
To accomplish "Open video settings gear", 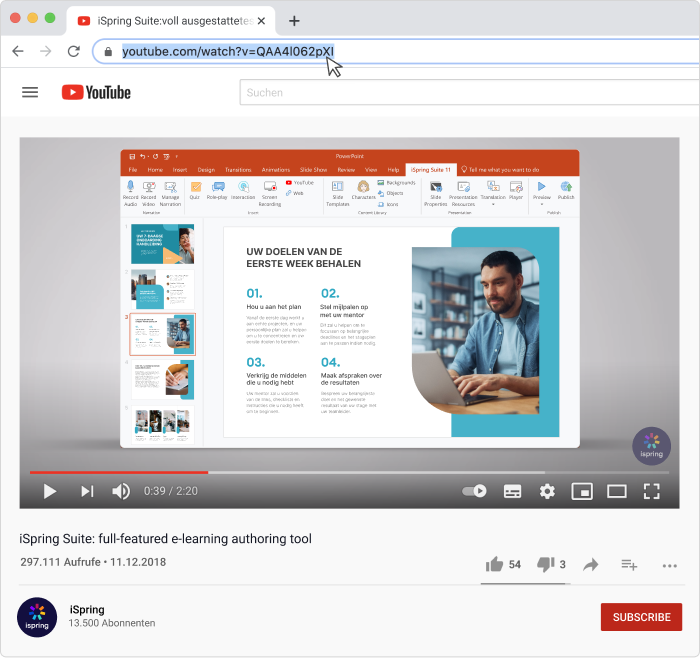I will pos(547,491).
